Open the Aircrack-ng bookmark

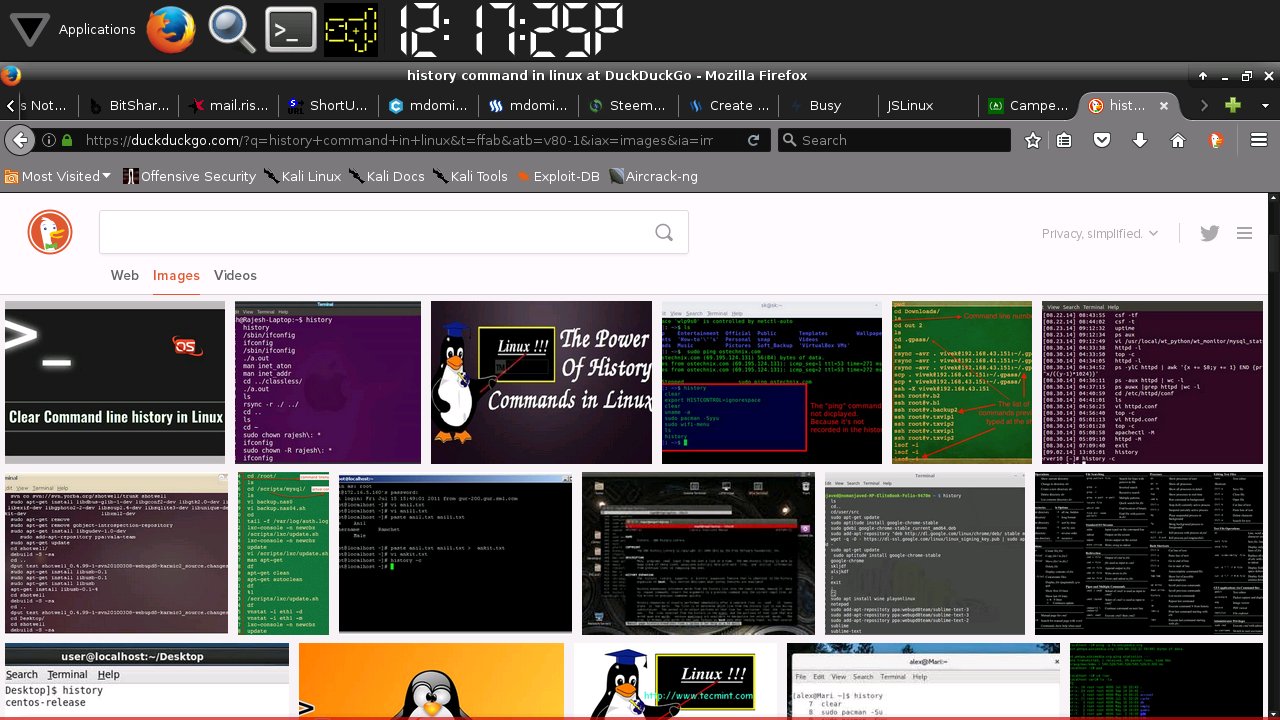pos(653,176)
